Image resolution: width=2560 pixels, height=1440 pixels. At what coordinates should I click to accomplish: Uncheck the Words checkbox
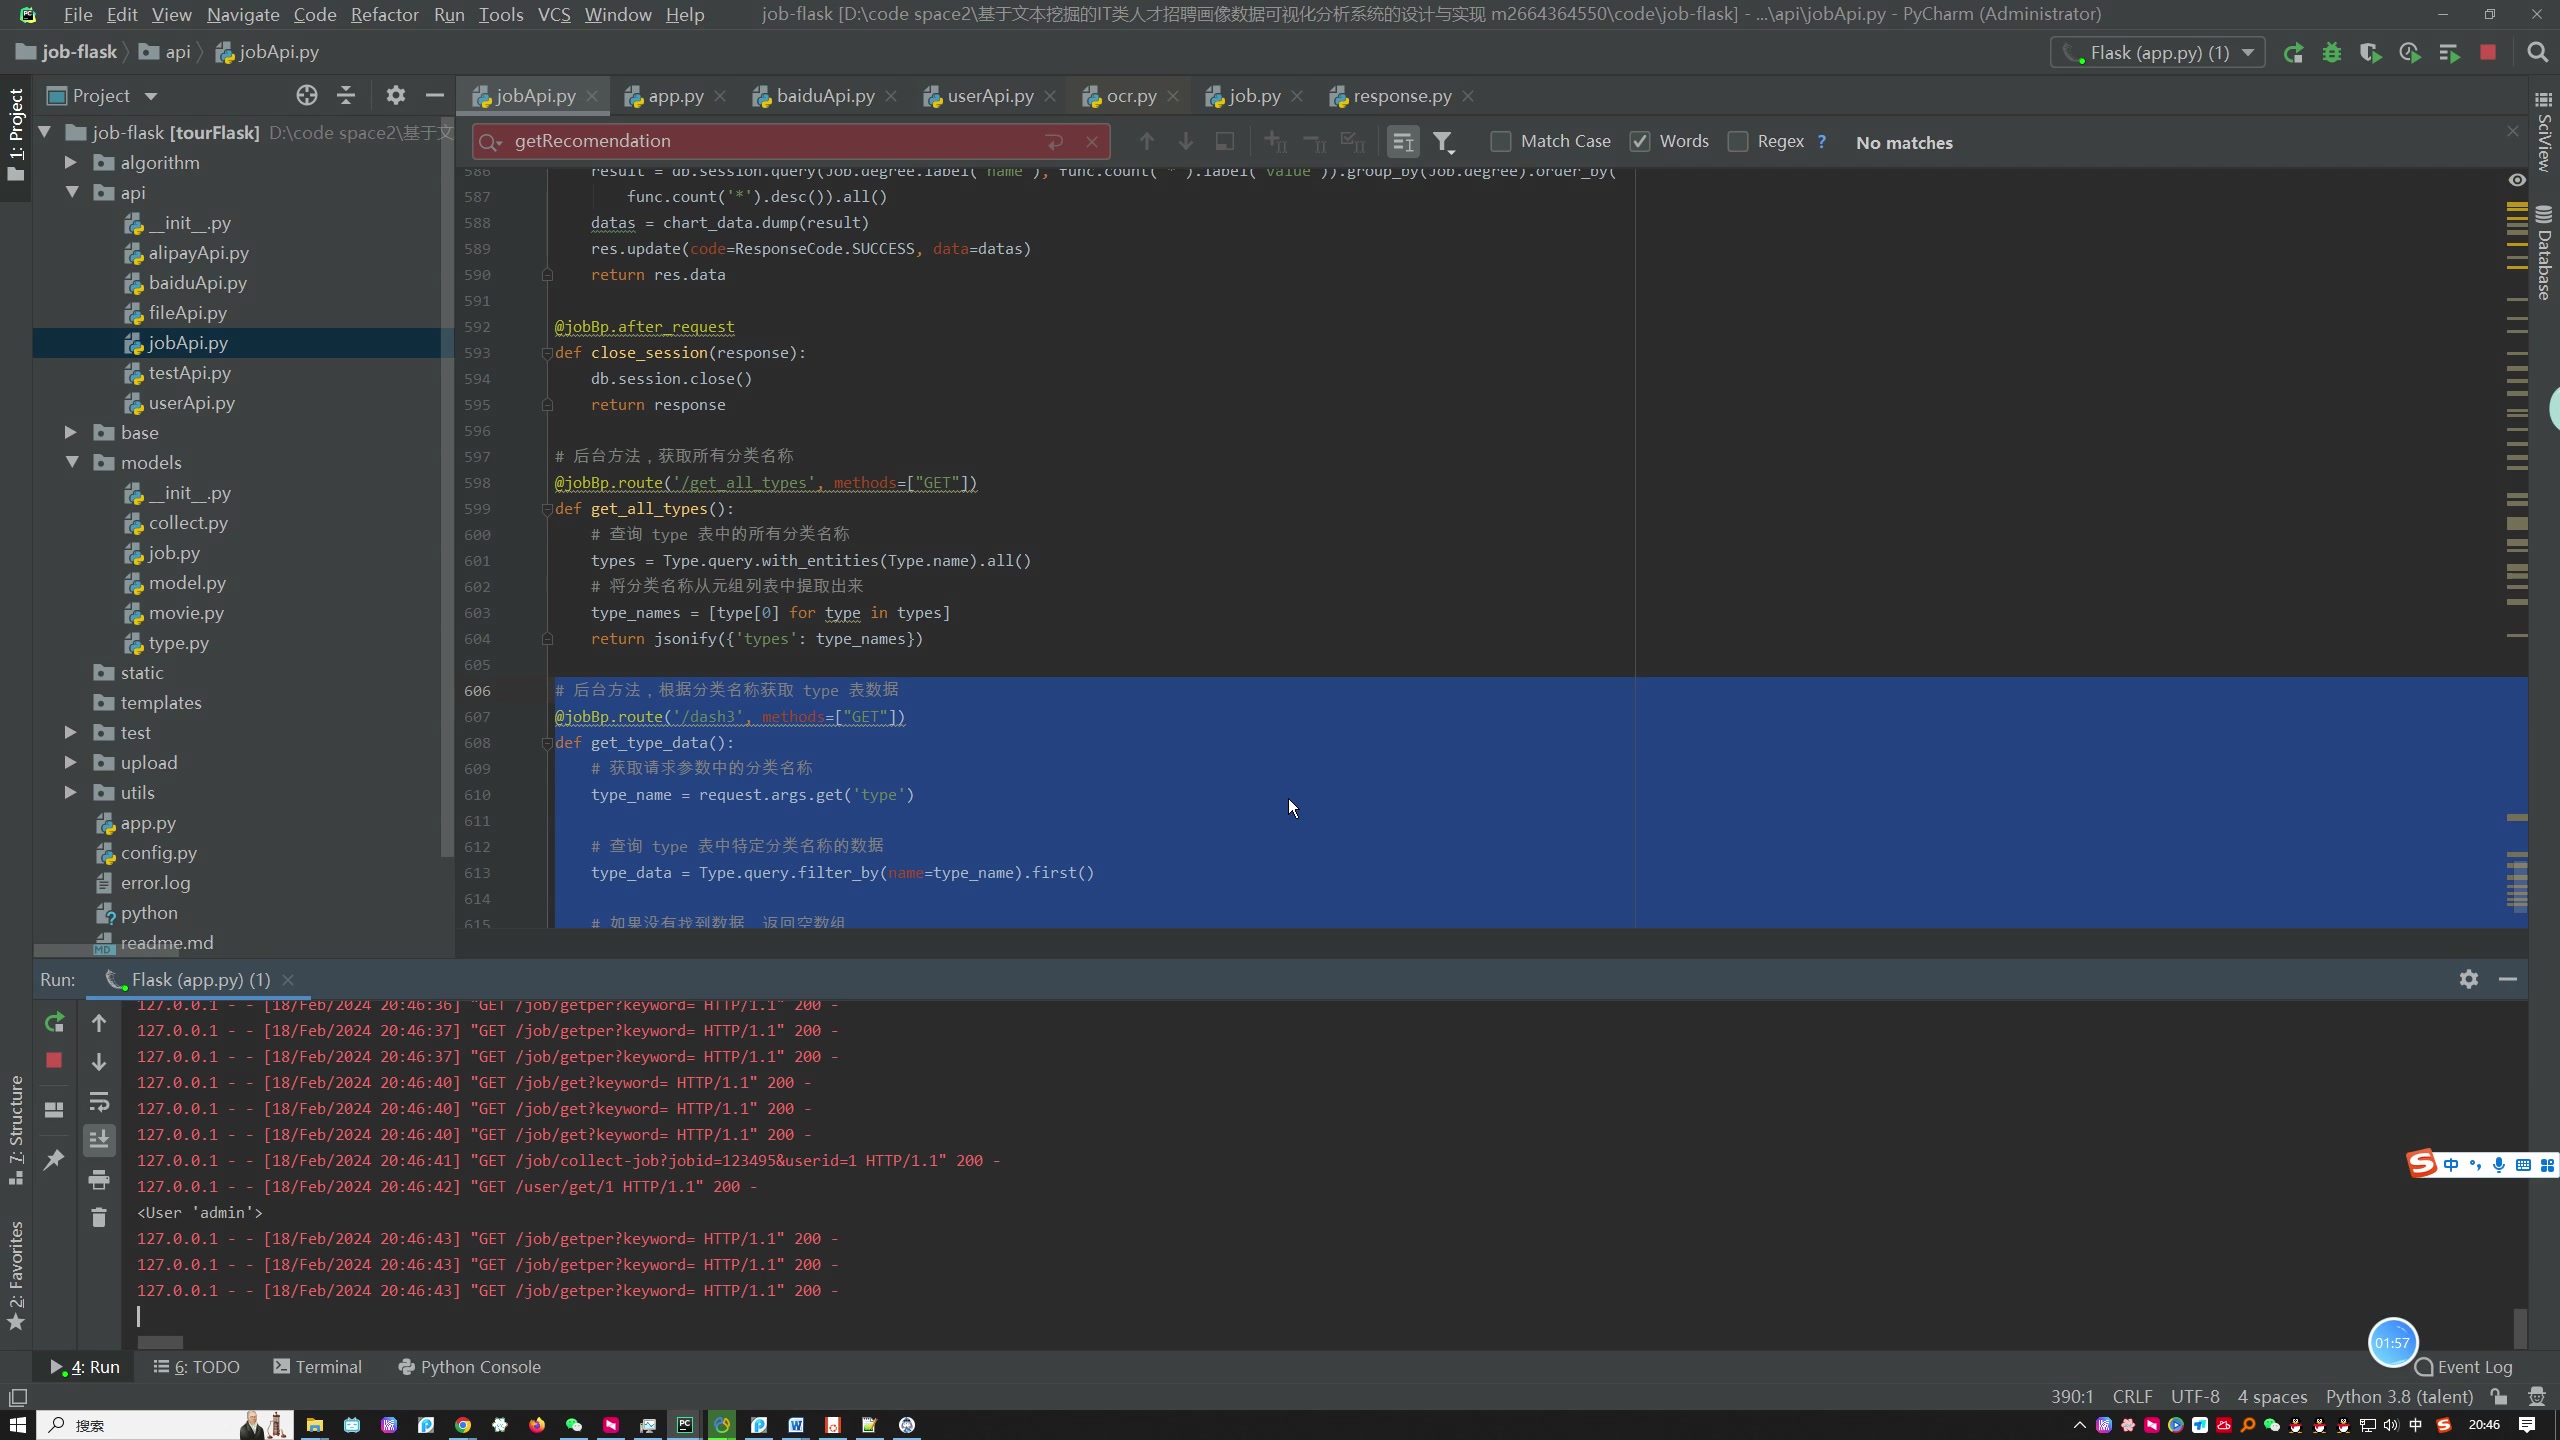[1640, 142]
